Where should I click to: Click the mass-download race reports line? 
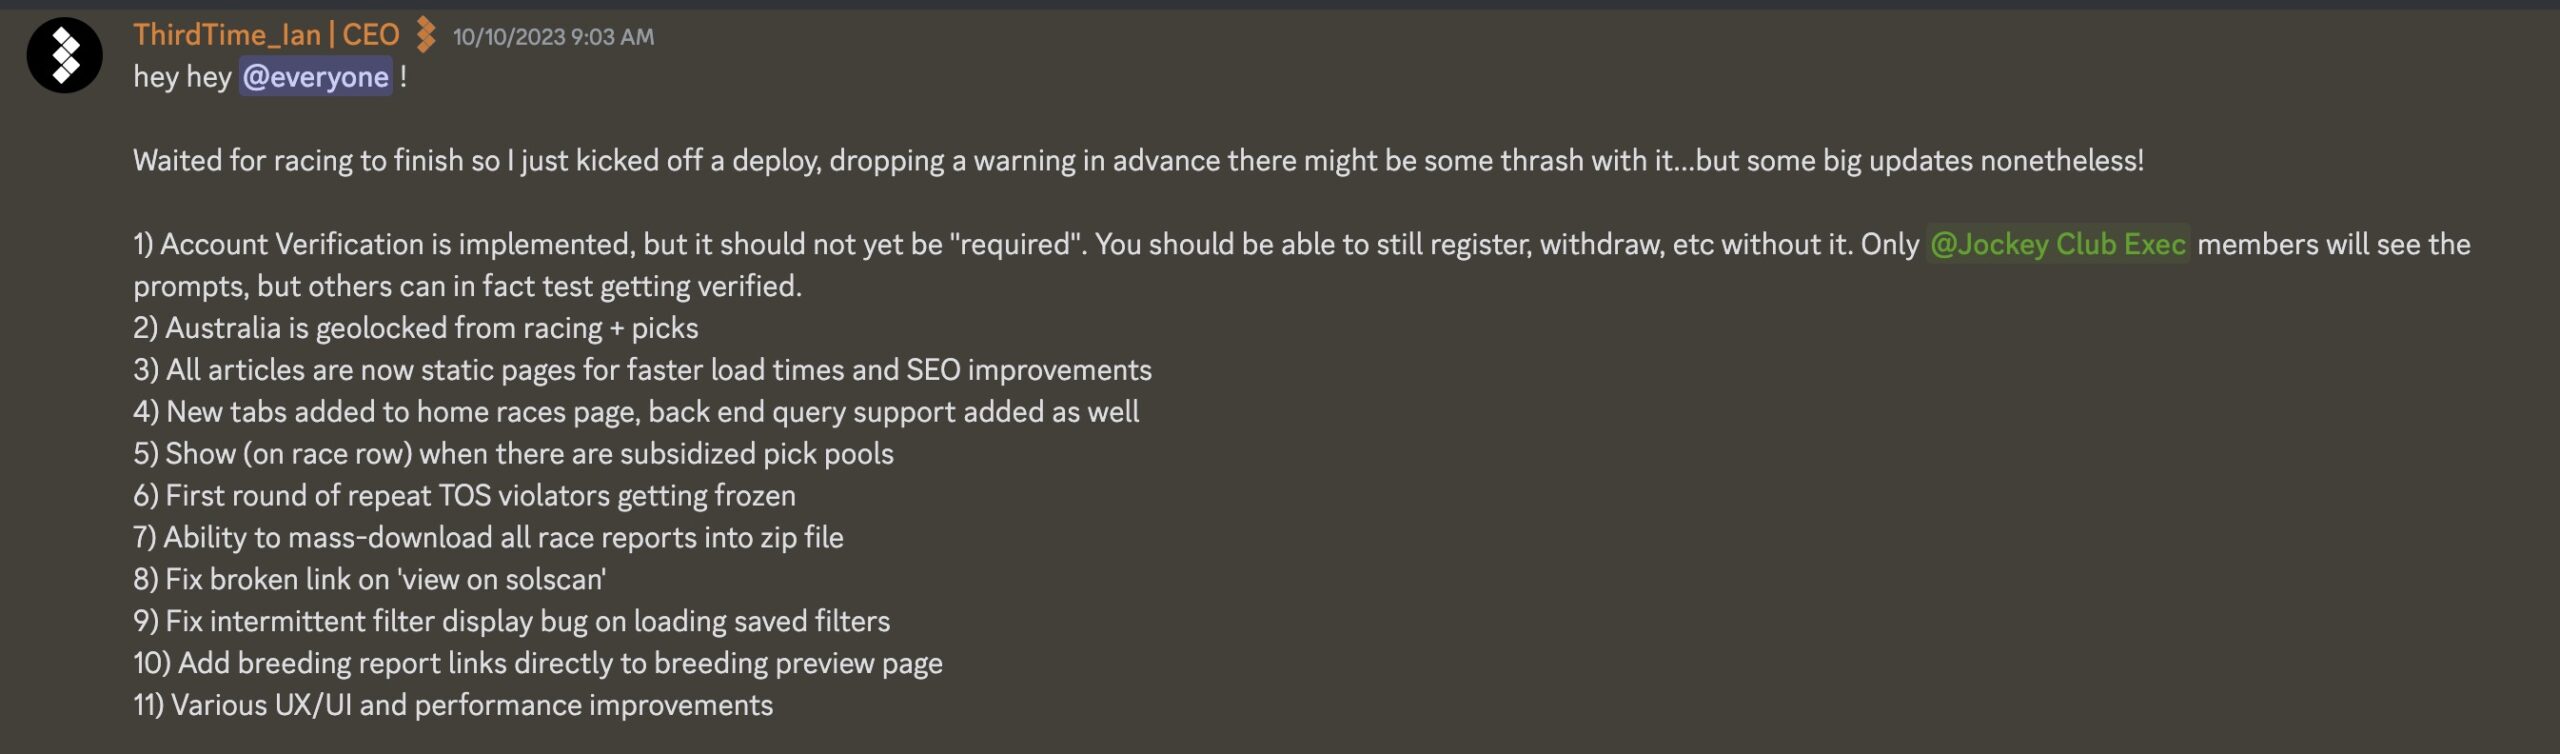point(488,538)
